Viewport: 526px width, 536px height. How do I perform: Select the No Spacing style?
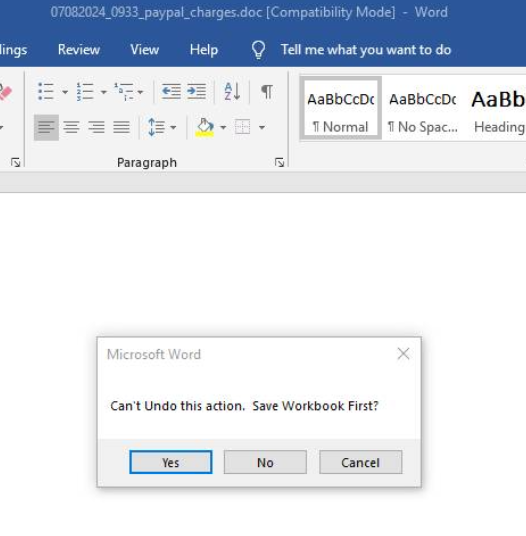click(x=423, y=108)
